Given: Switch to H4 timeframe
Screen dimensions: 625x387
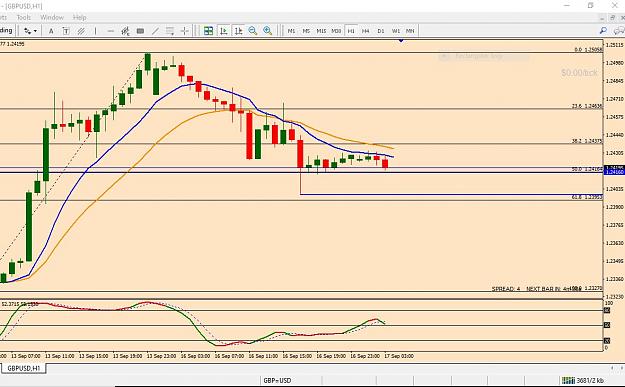Looking at the screenshot, I should click(x=366, y=31).
